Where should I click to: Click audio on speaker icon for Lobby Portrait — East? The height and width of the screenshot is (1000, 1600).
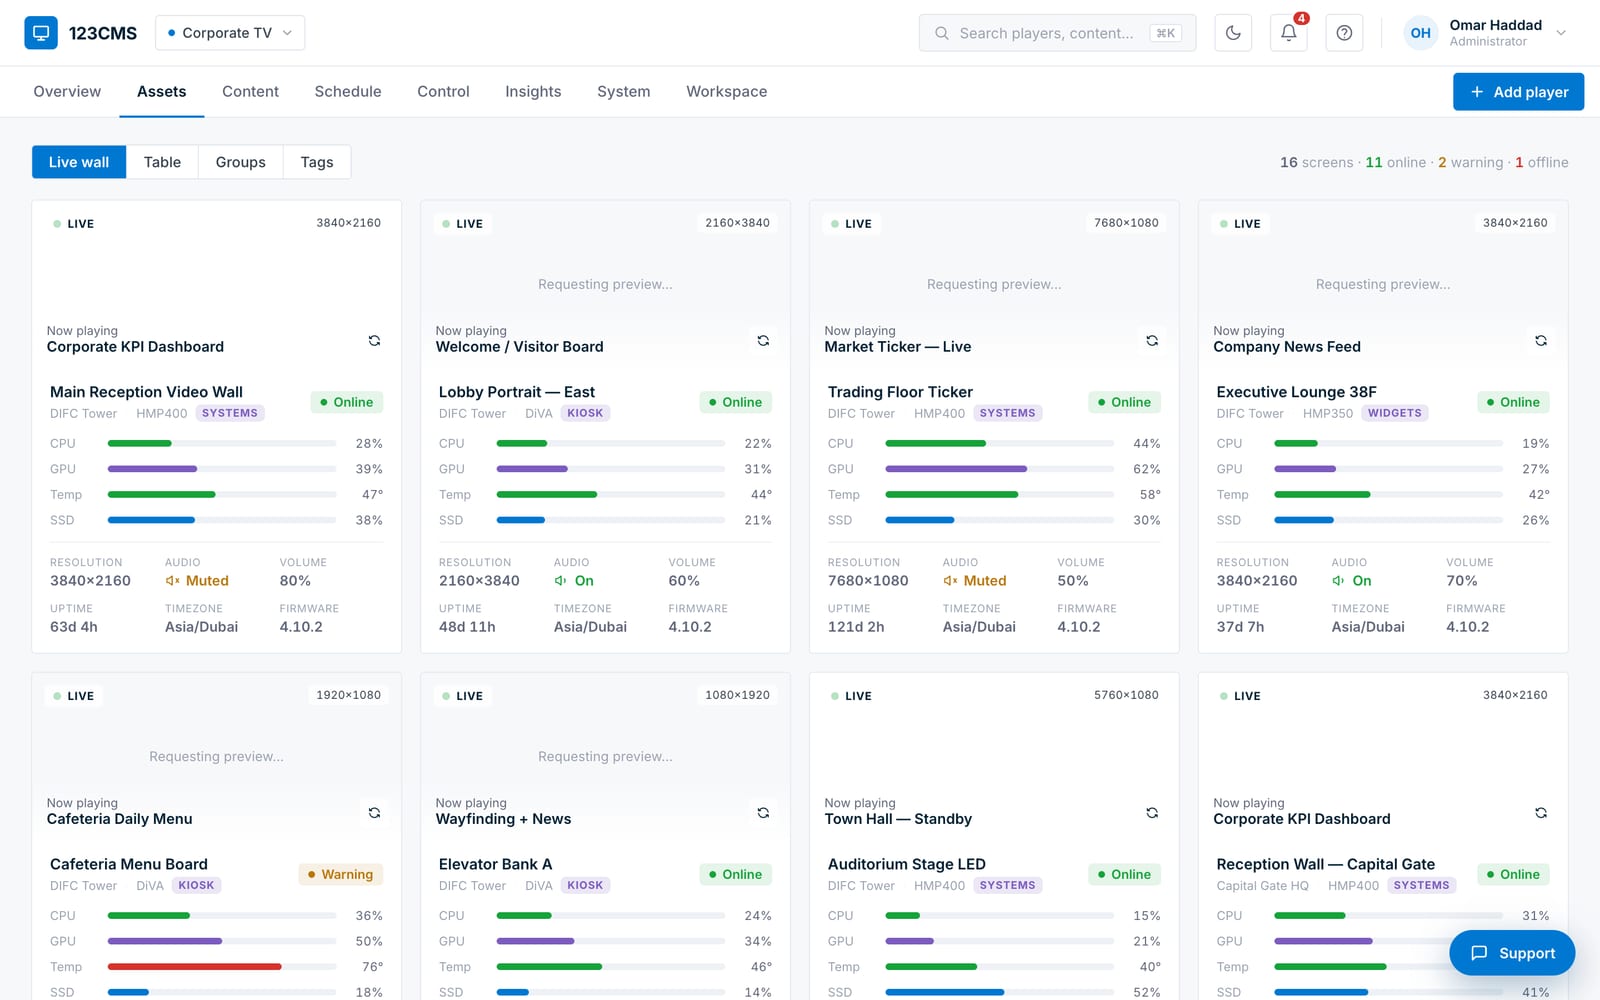(561, 581)
